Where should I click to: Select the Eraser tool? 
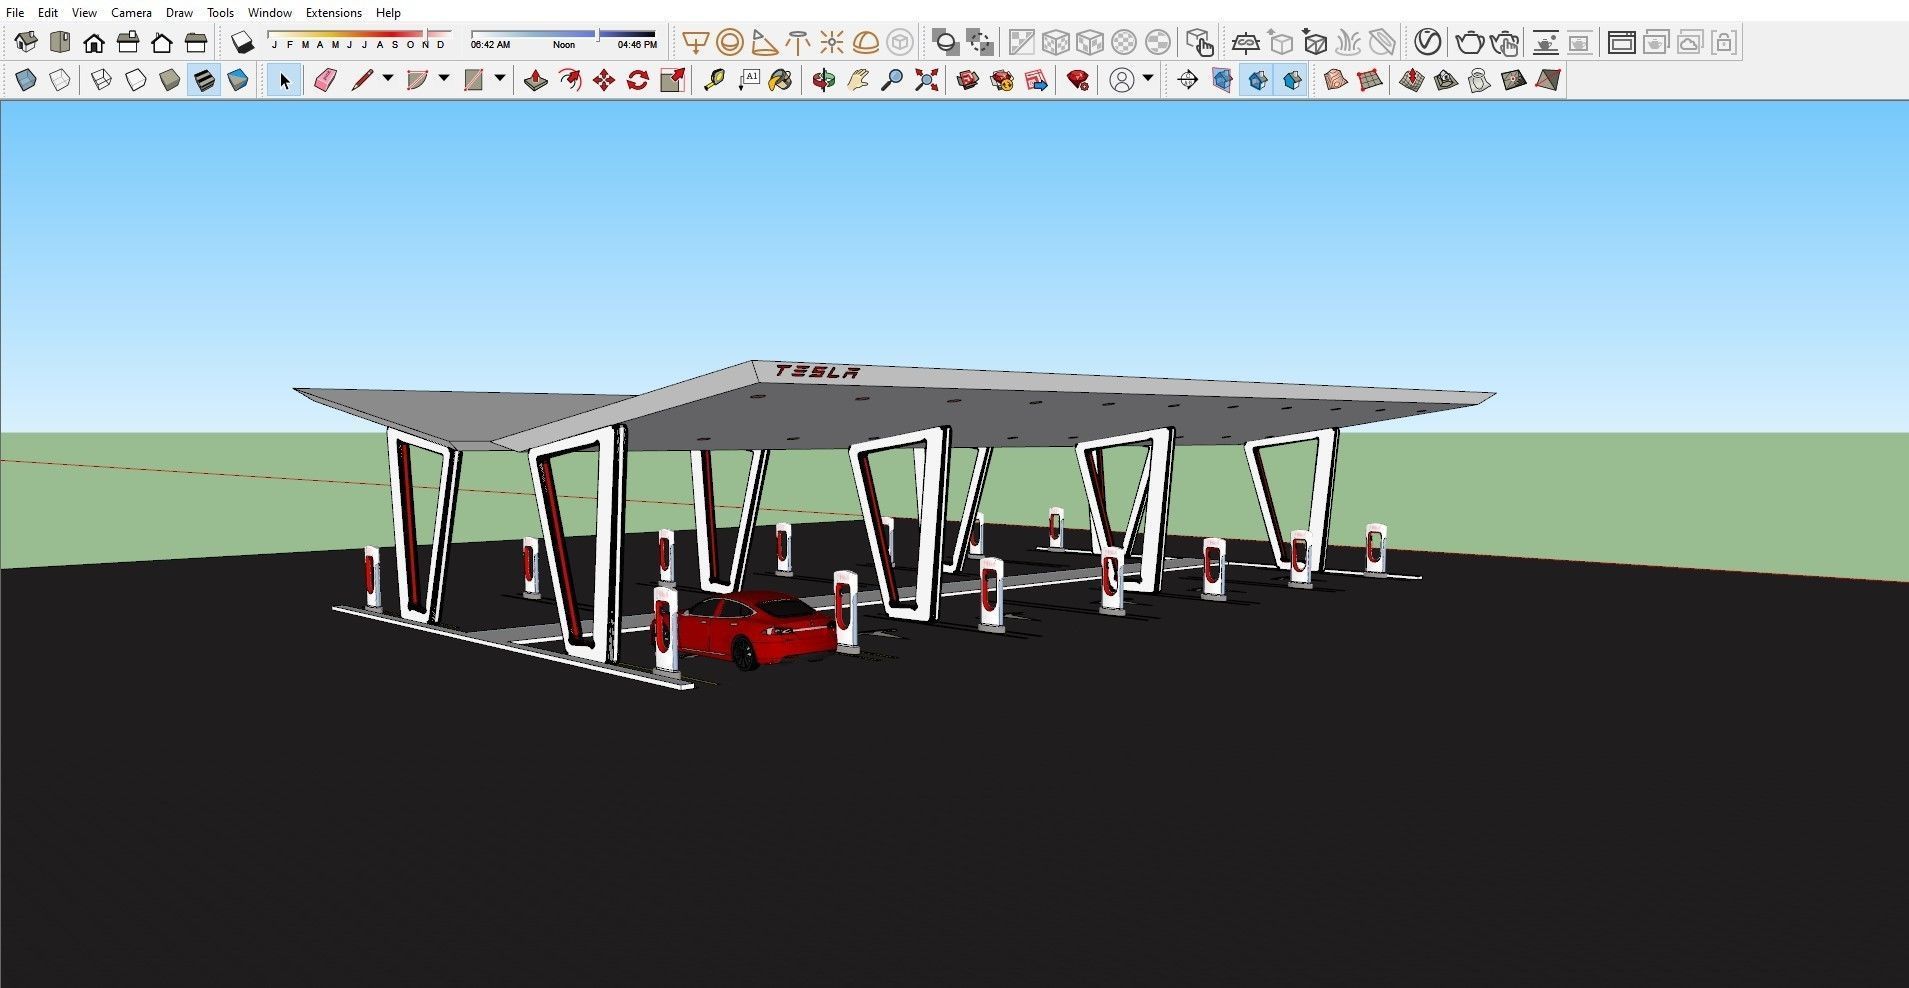(325, 80)
